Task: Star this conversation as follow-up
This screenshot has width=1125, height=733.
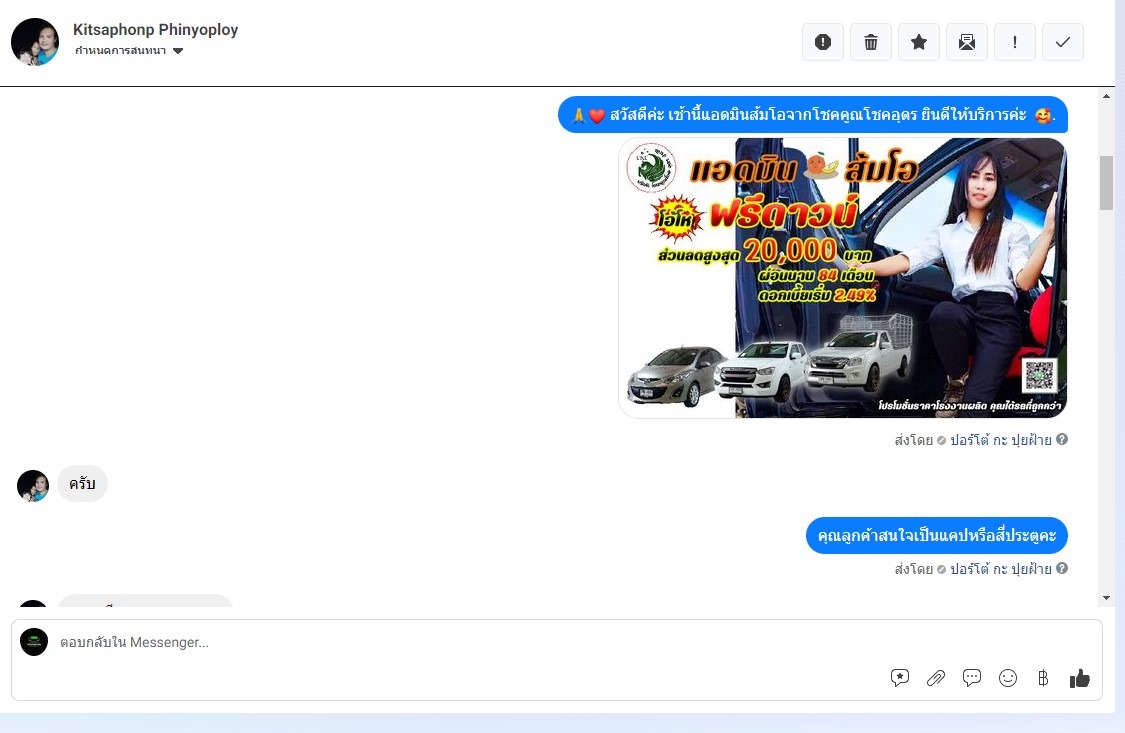Action: [919, 42]
